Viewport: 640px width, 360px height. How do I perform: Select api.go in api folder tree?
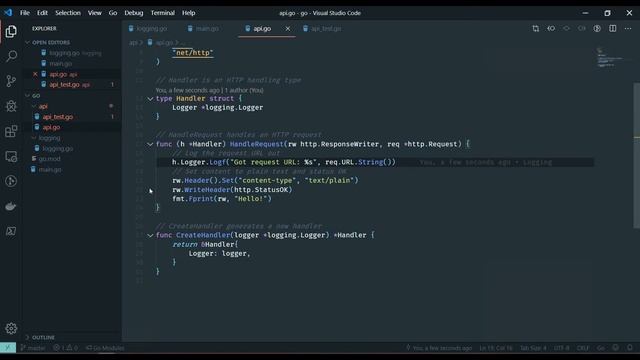pyautogui.click(x=72, y=127)
